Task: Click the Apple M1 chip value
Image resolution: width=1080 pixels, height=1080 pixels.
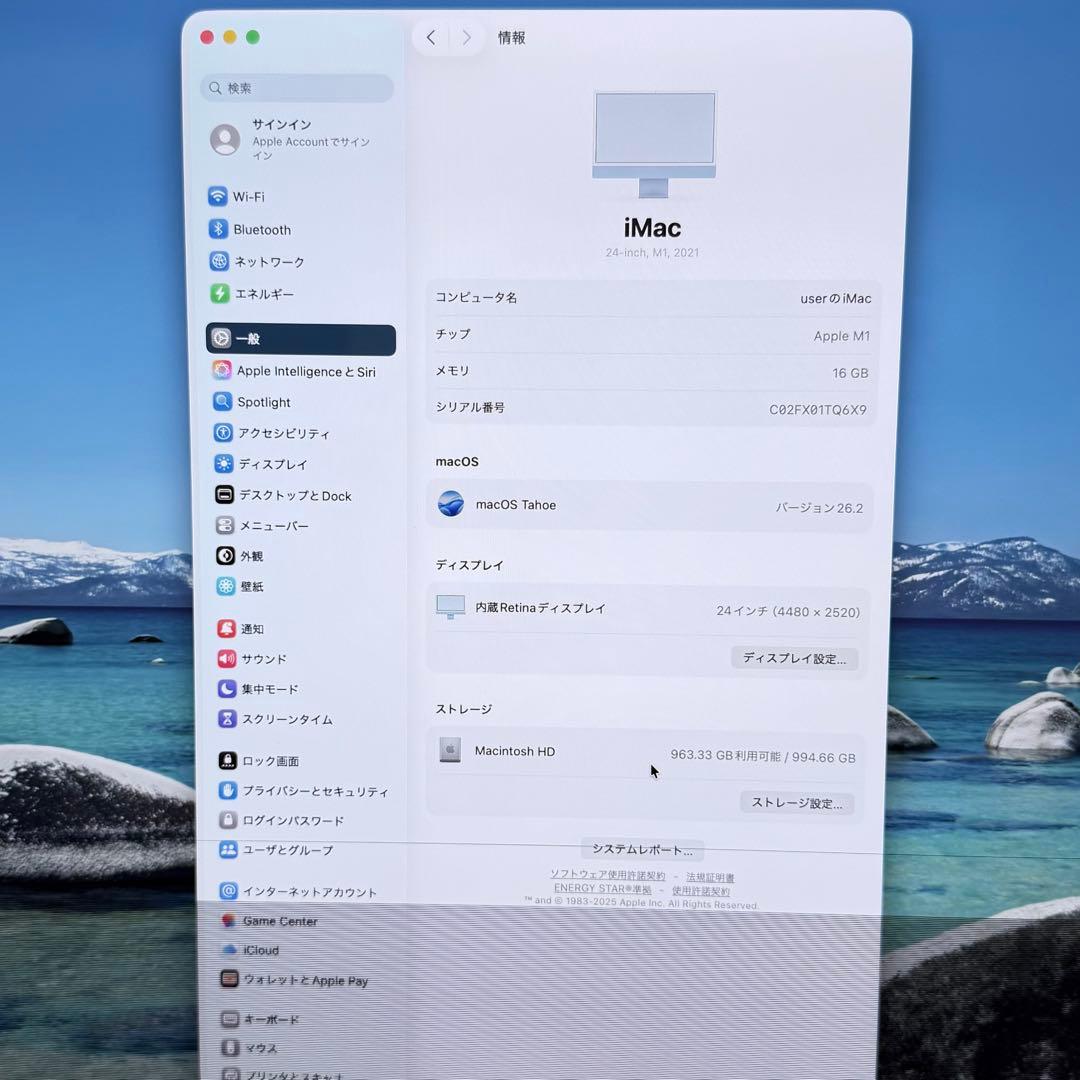Action: 842,336
